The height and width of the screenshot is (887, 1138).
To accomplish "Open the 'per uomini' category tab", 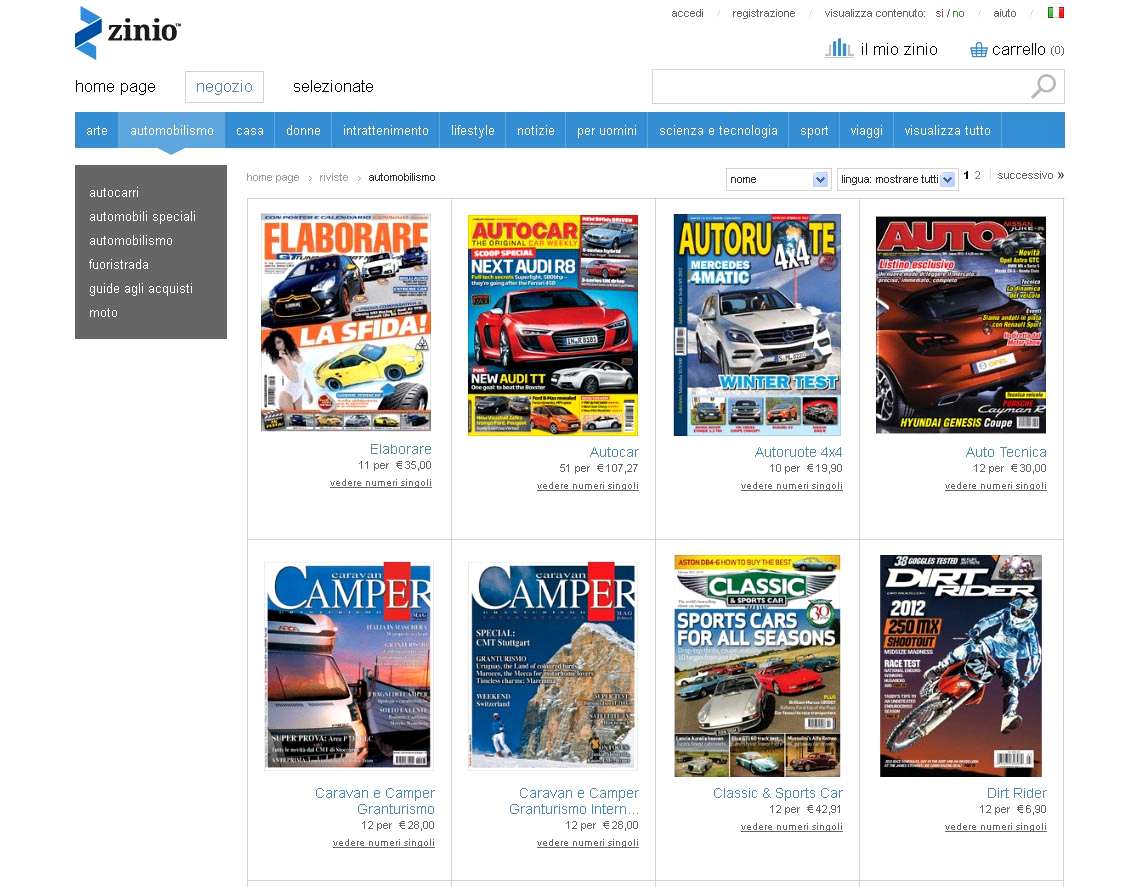I will (607, 131).
